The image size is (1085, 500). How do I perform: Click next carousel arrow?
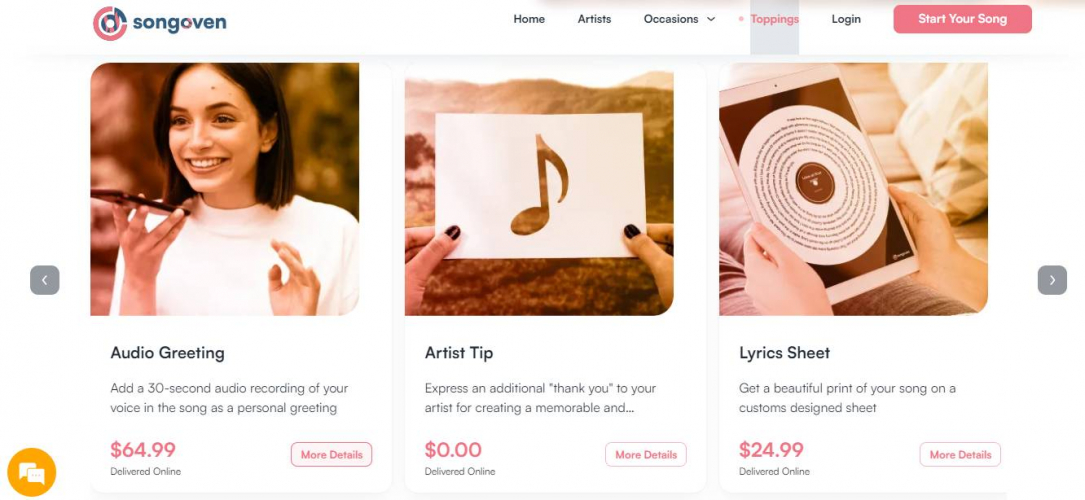[x=1052, y=280]
